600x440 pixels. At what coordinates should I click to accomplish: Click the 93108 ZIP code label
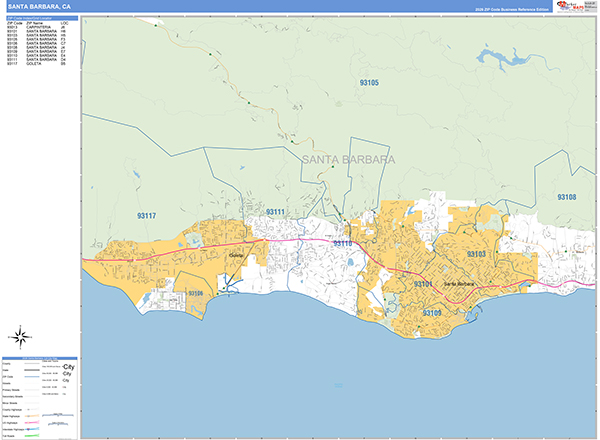point(566,198)
